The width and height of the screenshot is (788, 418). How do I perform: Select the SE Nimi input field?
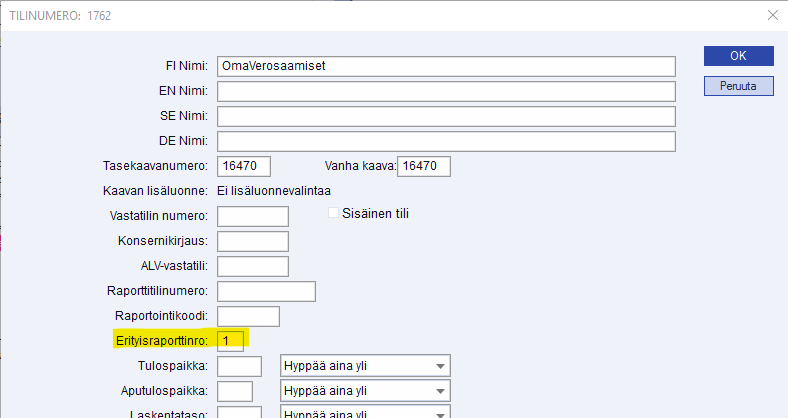(447, 116)
